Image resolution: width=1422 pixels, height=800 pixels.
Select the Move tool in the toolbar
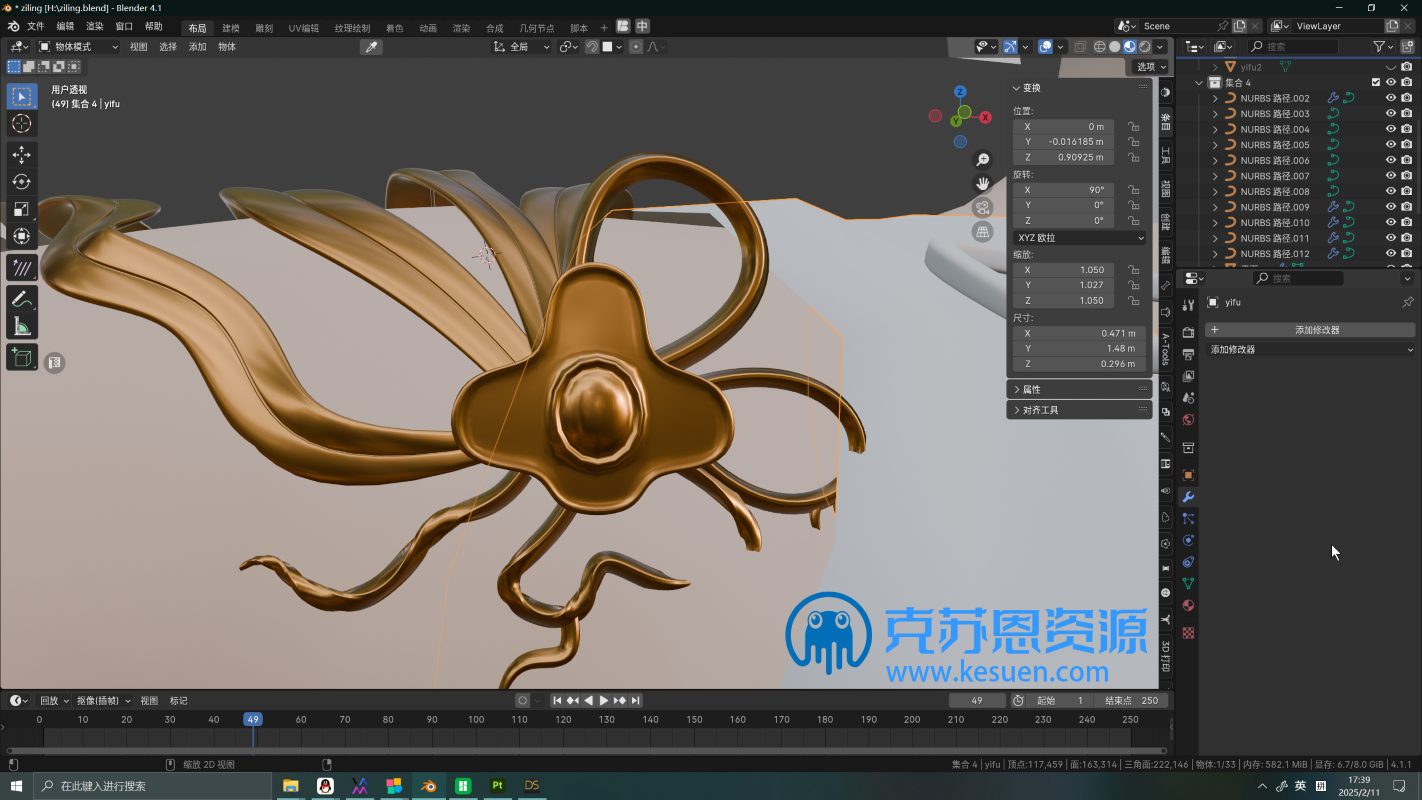pyautogui.click(x=21, y=155)
